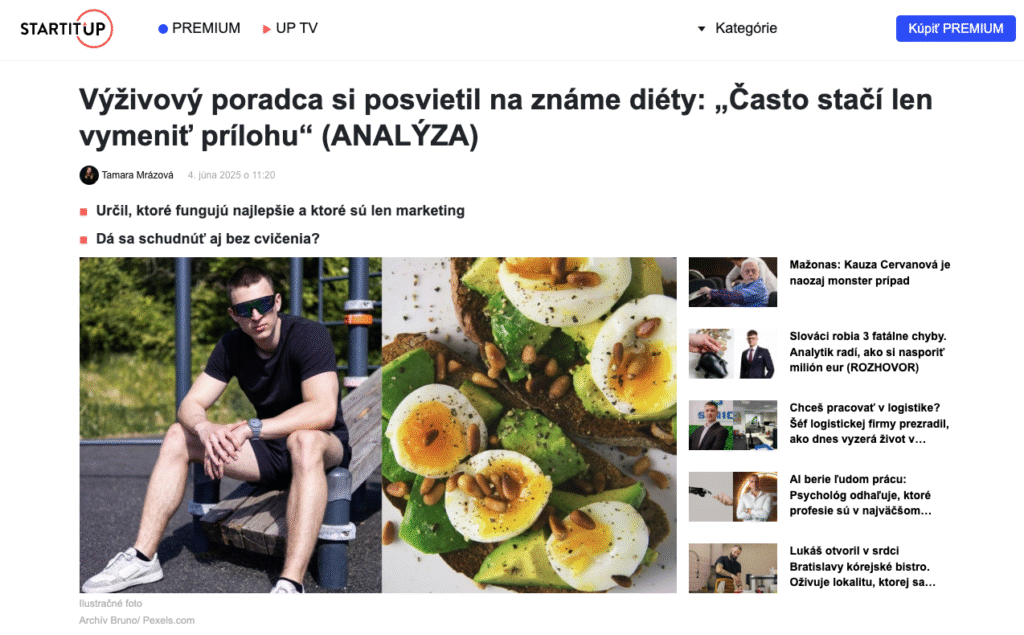Click author Tamara Mrázová's avatar

89,175
